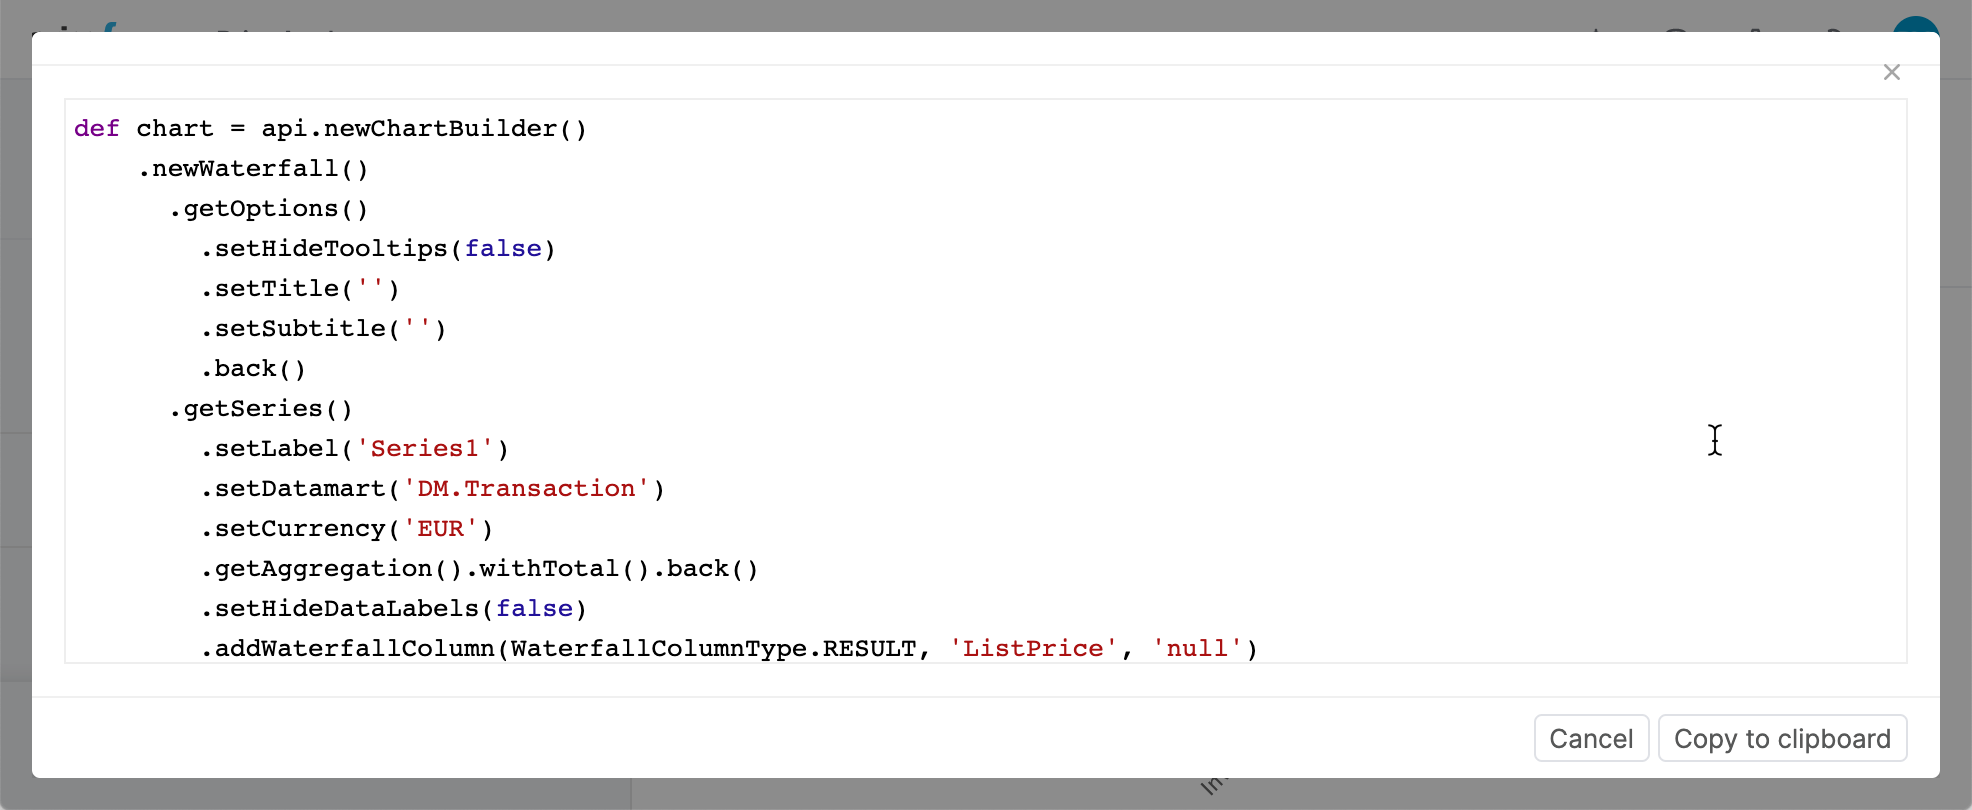
Task: Click the text cursor in the code area
Action: [x=1714, y=441]
